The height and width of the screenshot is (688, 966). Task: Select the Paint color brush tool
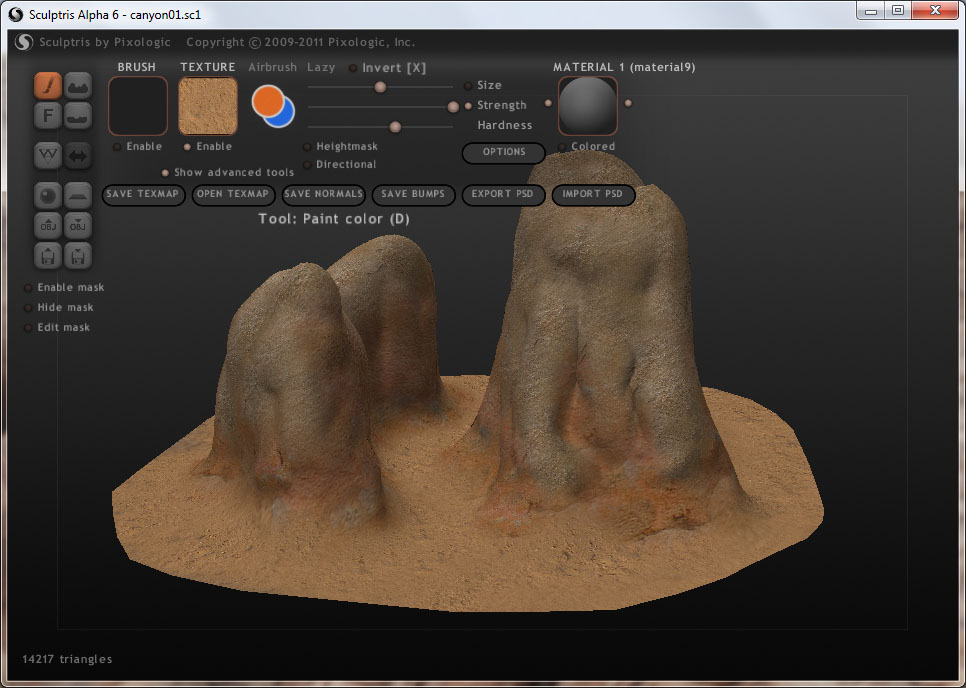(x=49, y=86)
